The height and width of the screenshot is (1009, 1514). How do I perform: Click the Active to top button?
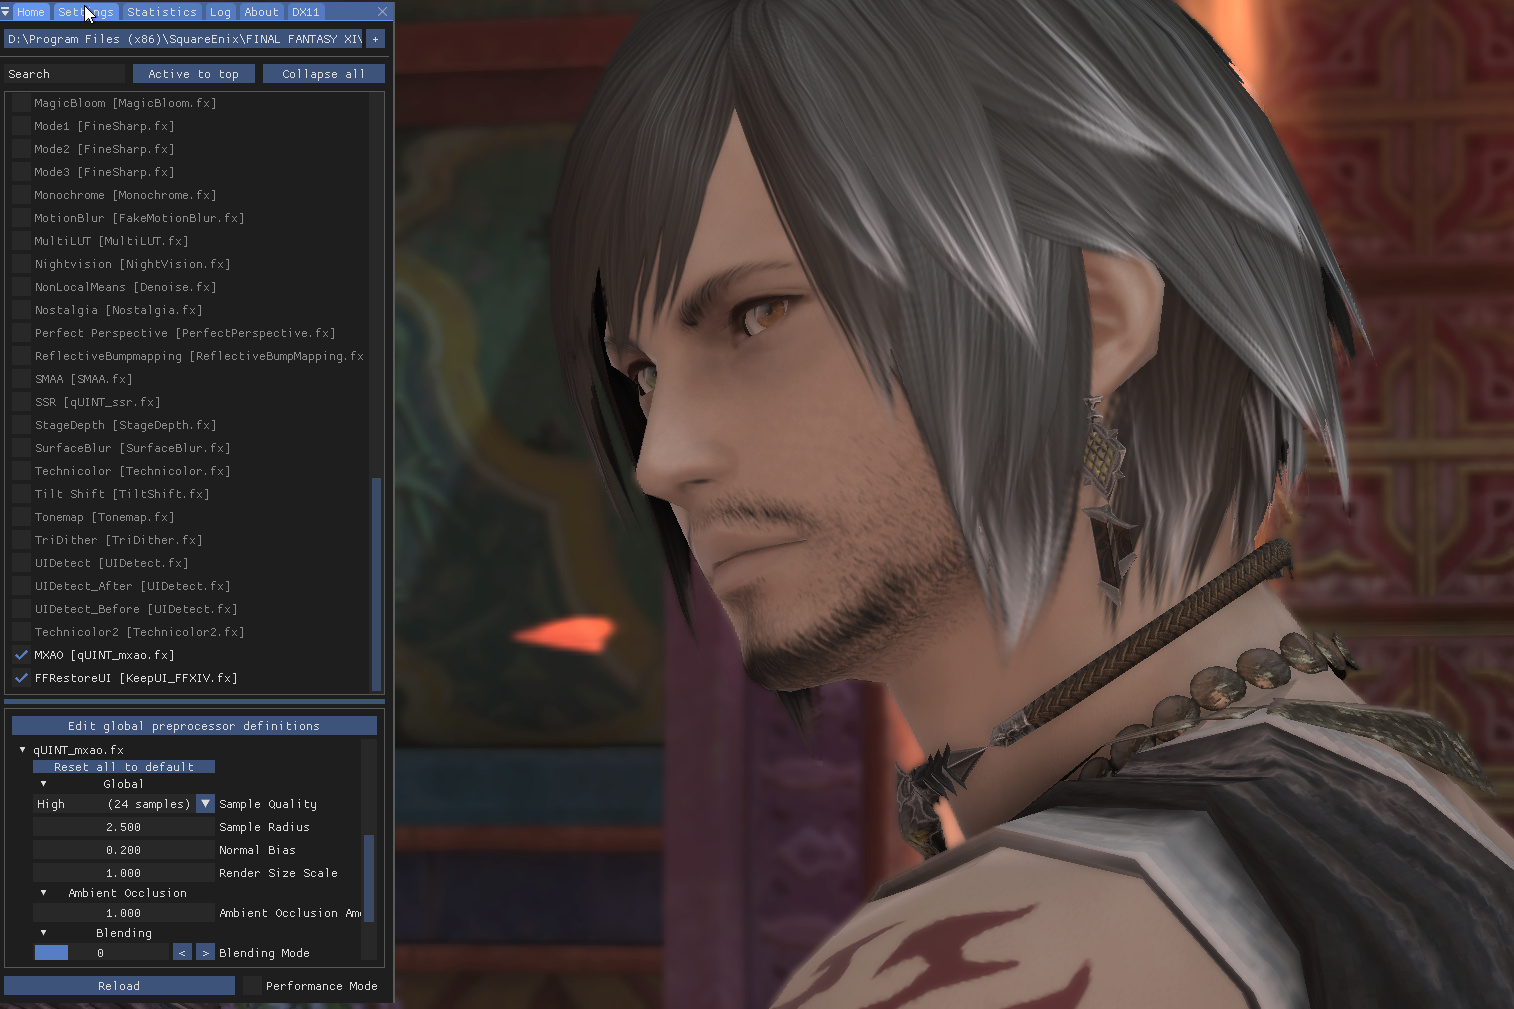point(193,74)
